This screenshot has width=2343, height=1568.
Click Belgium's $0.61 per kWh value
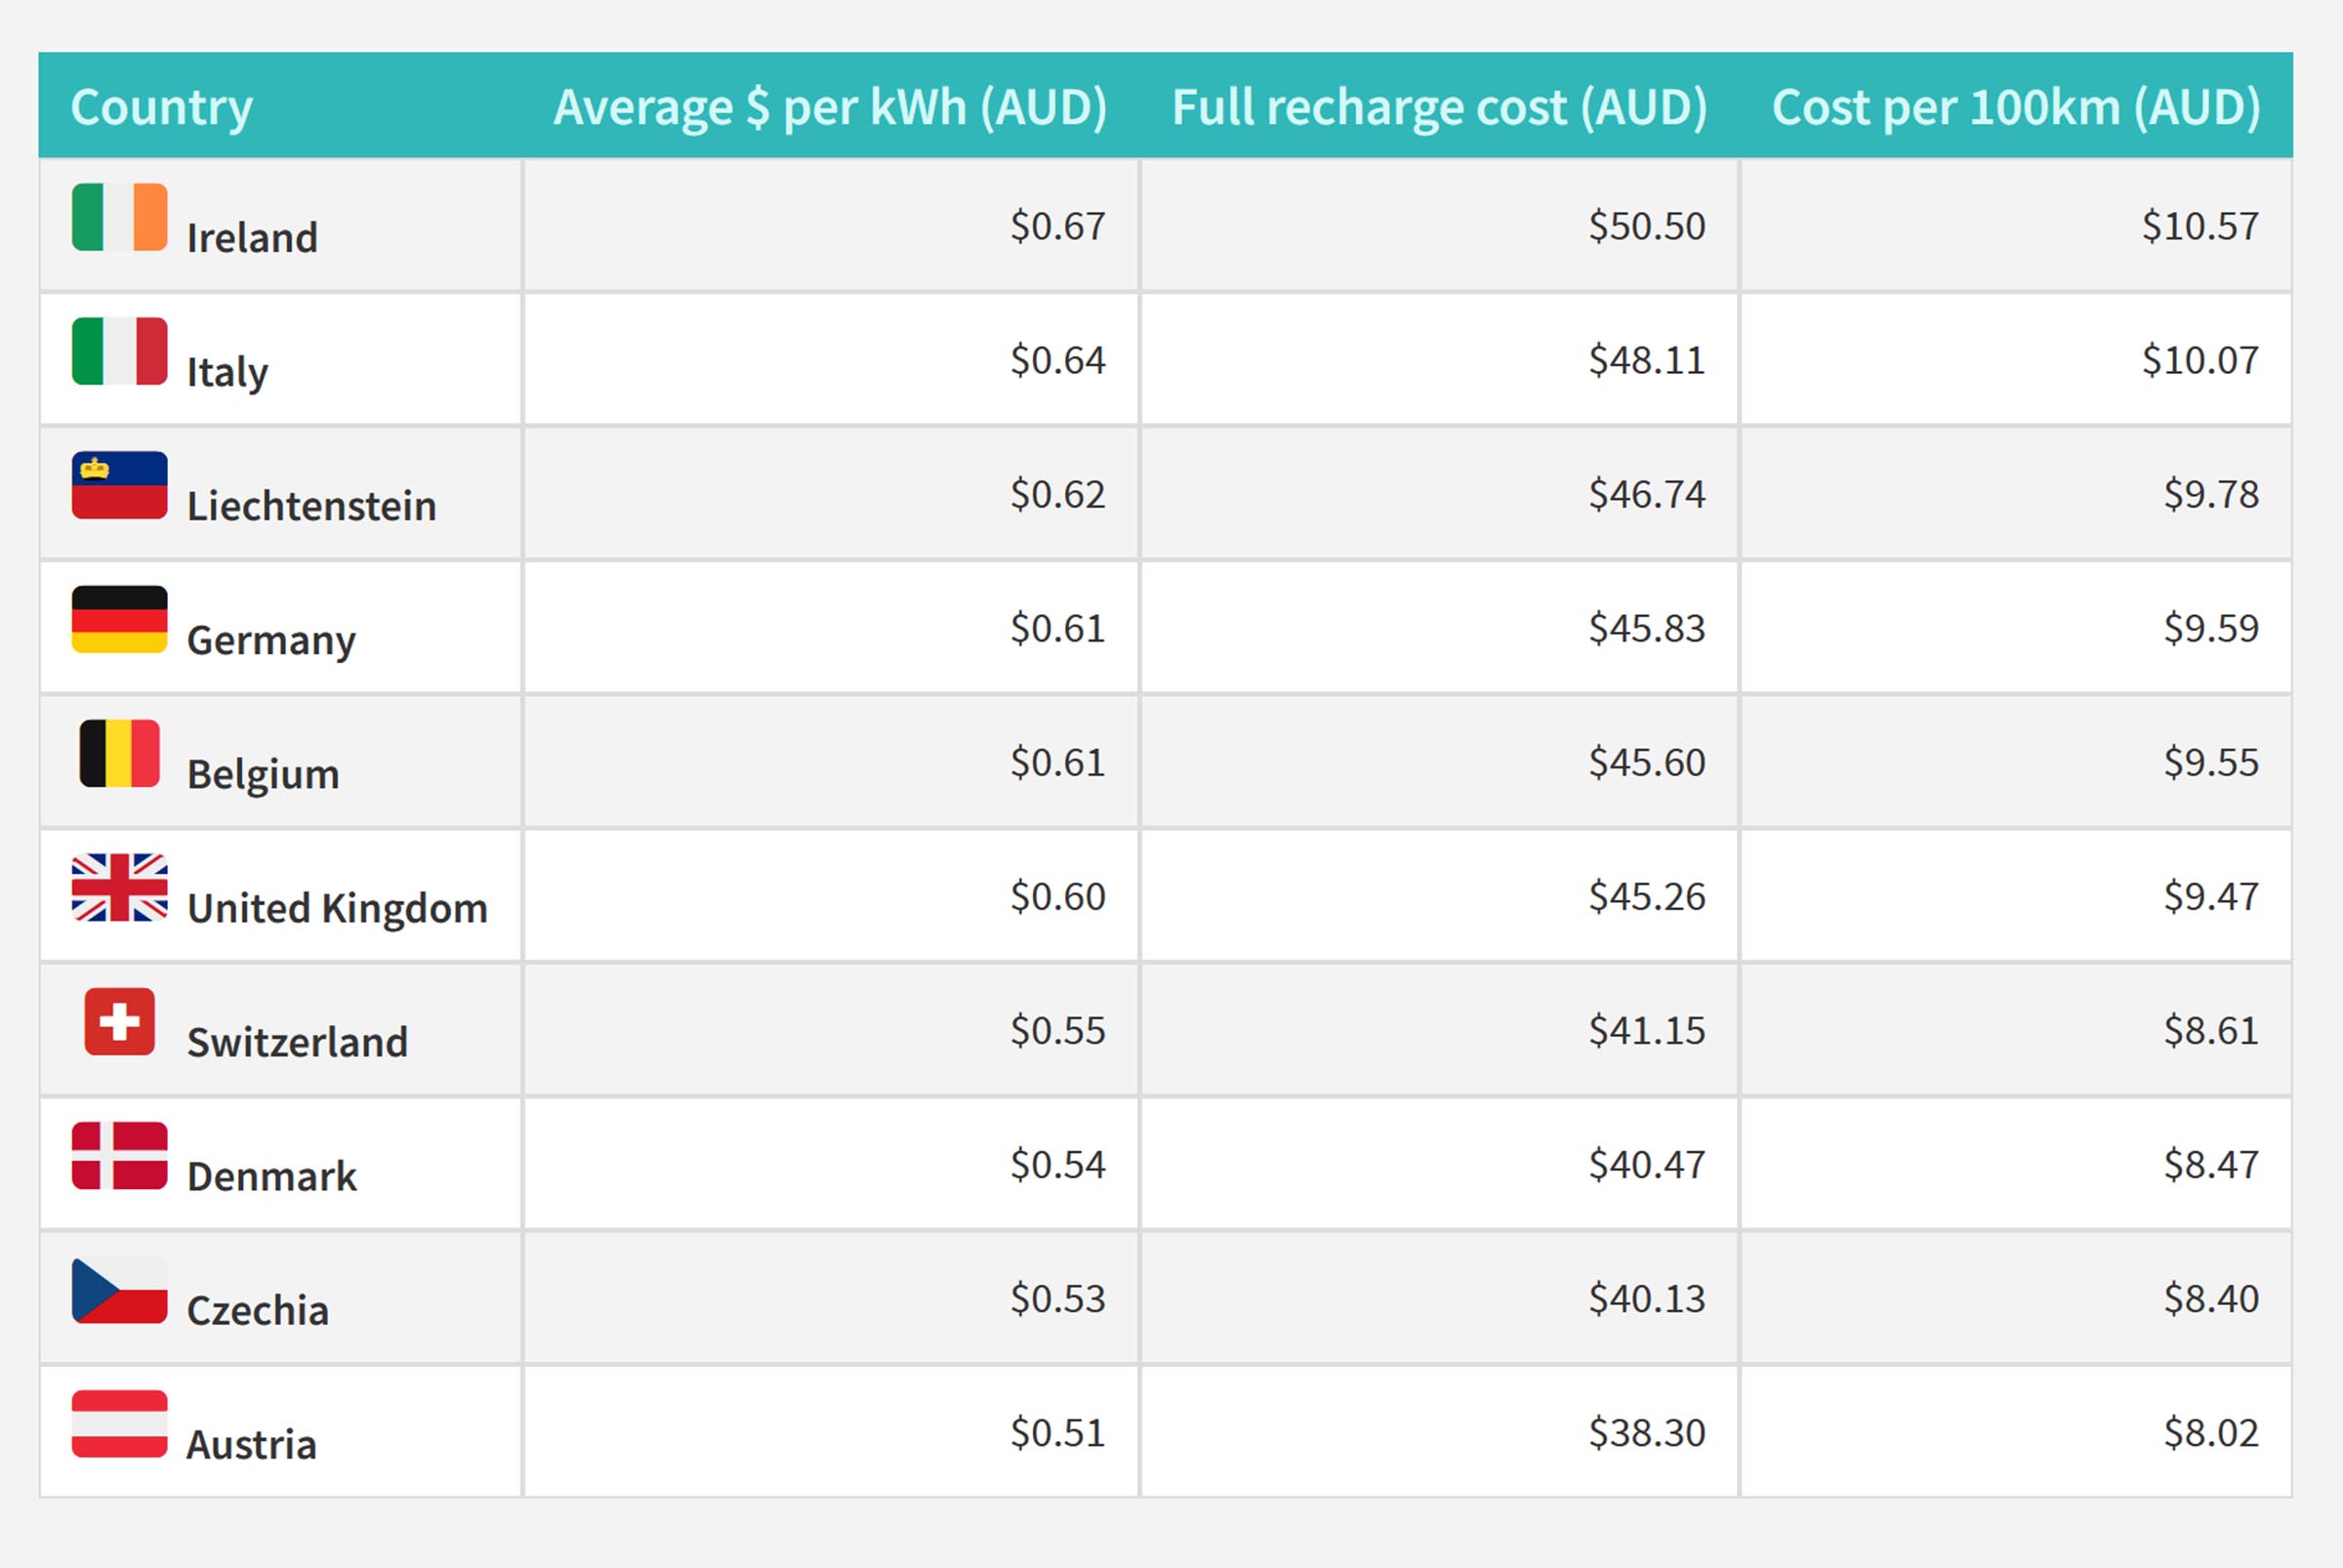click(1058, 762)
